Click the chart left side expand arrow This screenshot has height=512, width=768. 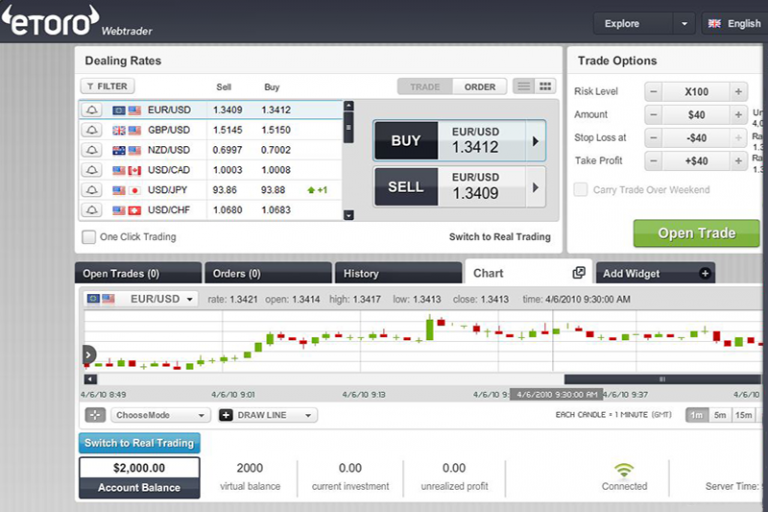coord(88,355)
